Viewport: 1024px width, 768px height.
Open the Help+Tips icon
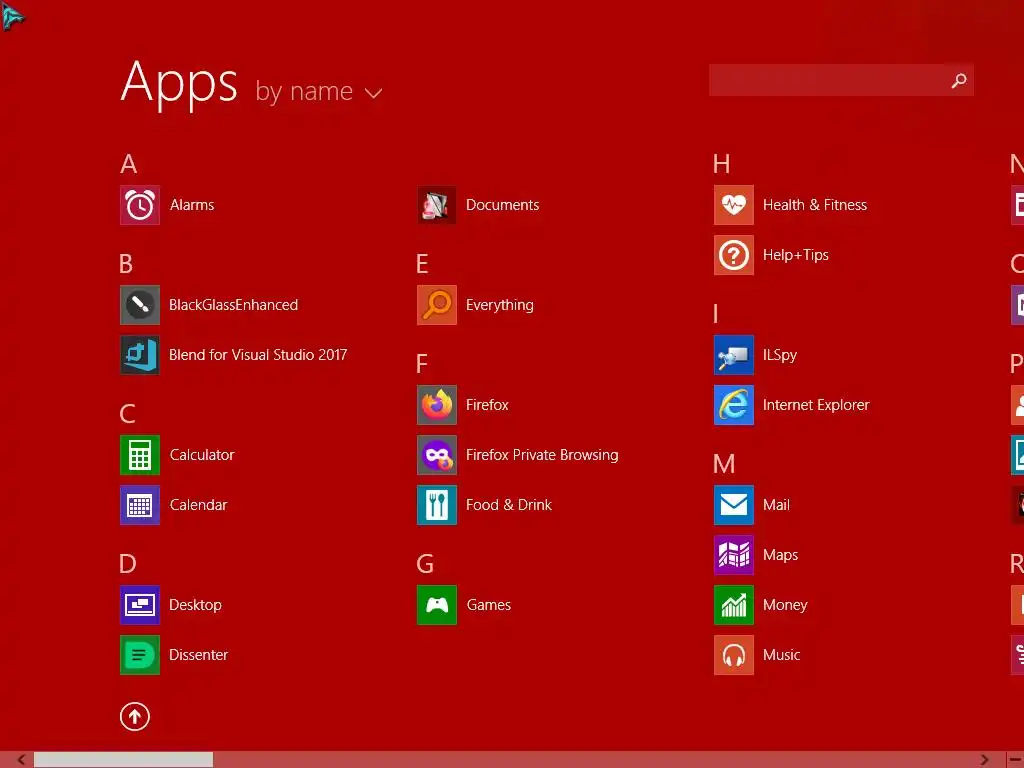(734, 255)
